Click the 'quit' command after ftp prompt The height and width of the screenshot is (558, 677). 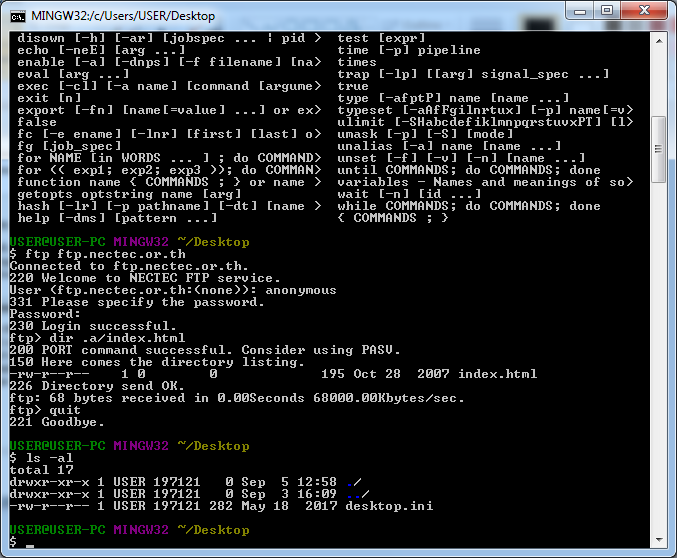(x=64, y=410)
